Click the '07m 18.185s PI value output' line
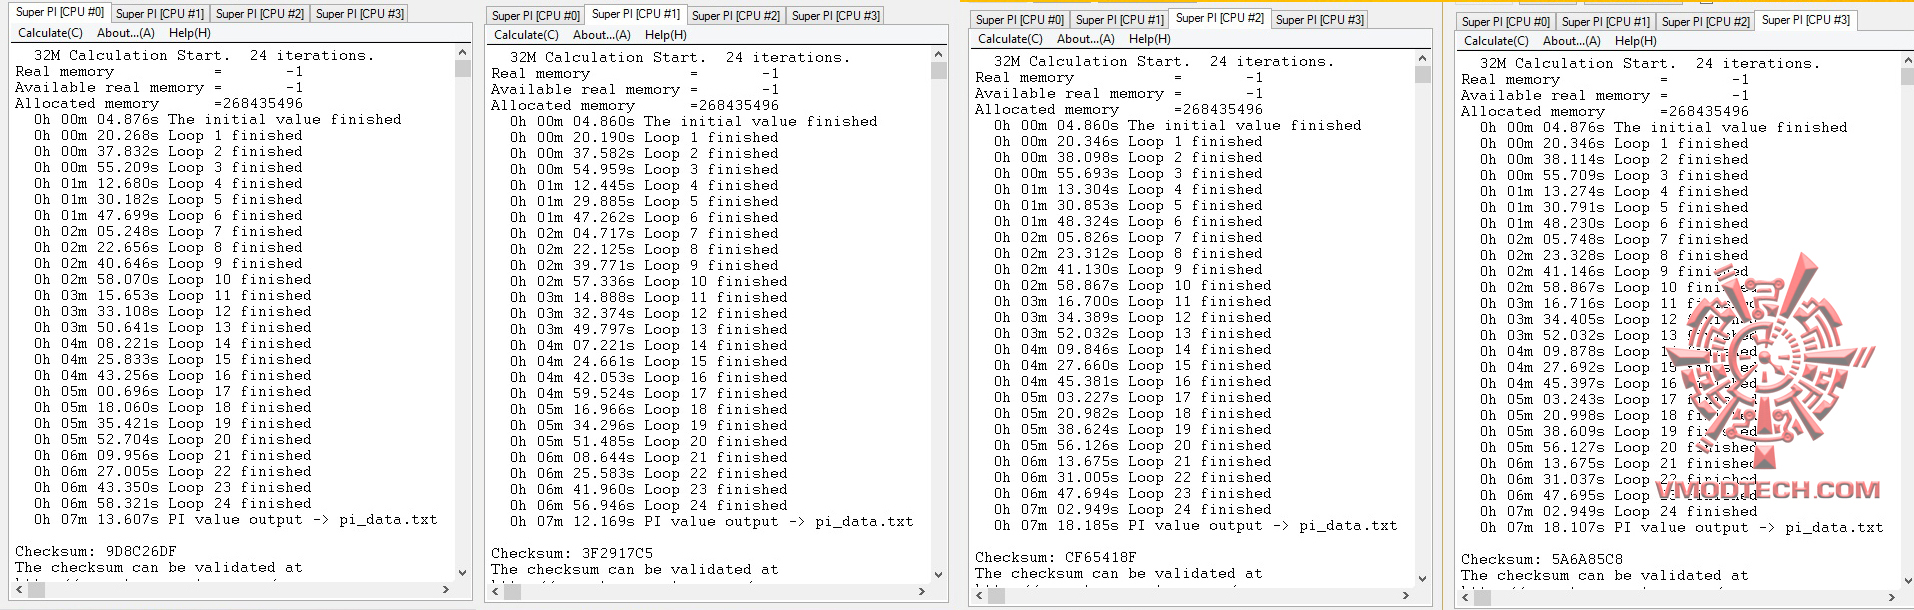Image resolution: width=1914 pixels, height=610 pixels. [x=1195, y=525]
